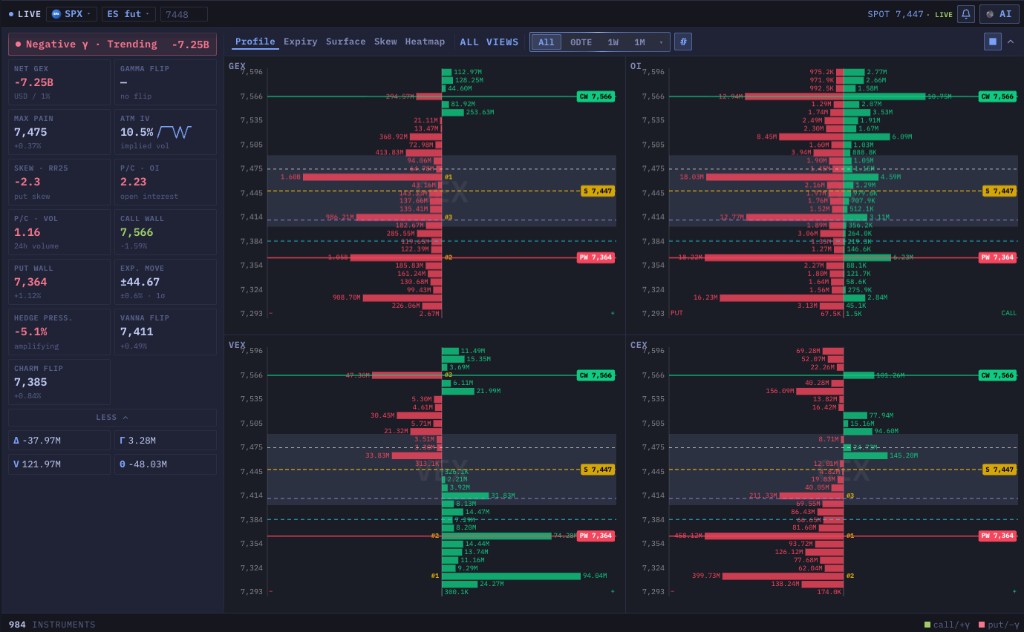Viewport: 1024px width, 632px height.
Task: Switch to the Expiry tab
Action: click(x=300, y=42)
